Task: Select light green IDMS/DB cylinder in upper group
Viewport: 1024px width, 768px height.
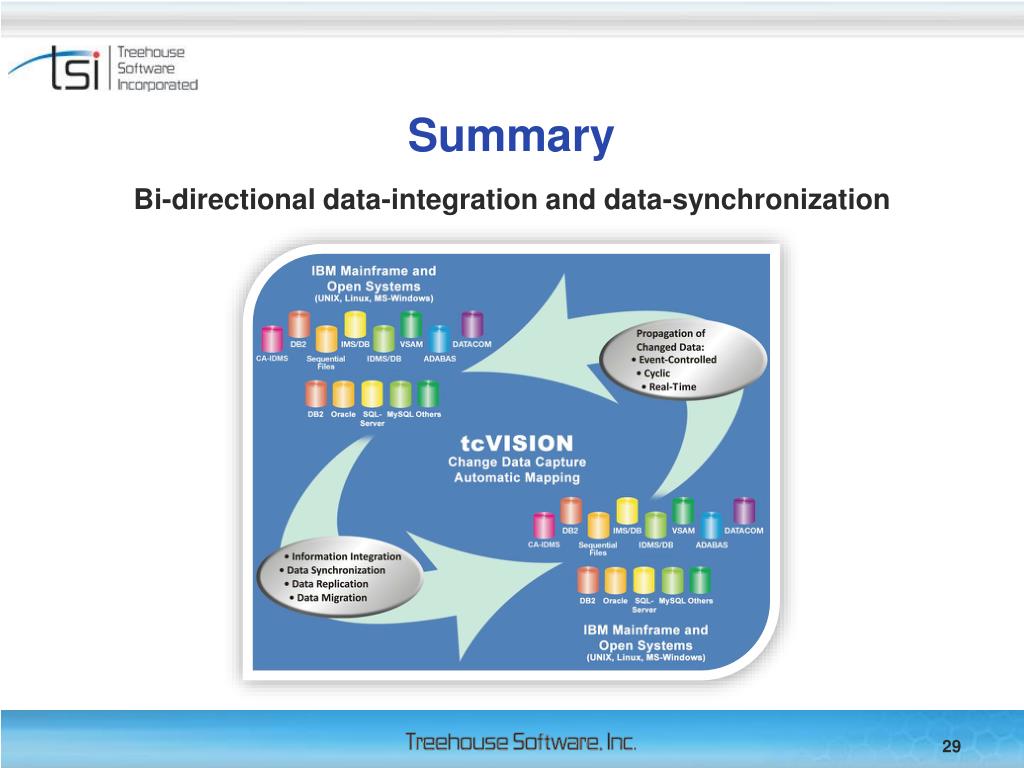Action: pyautogui.click(x=383, y=339)
